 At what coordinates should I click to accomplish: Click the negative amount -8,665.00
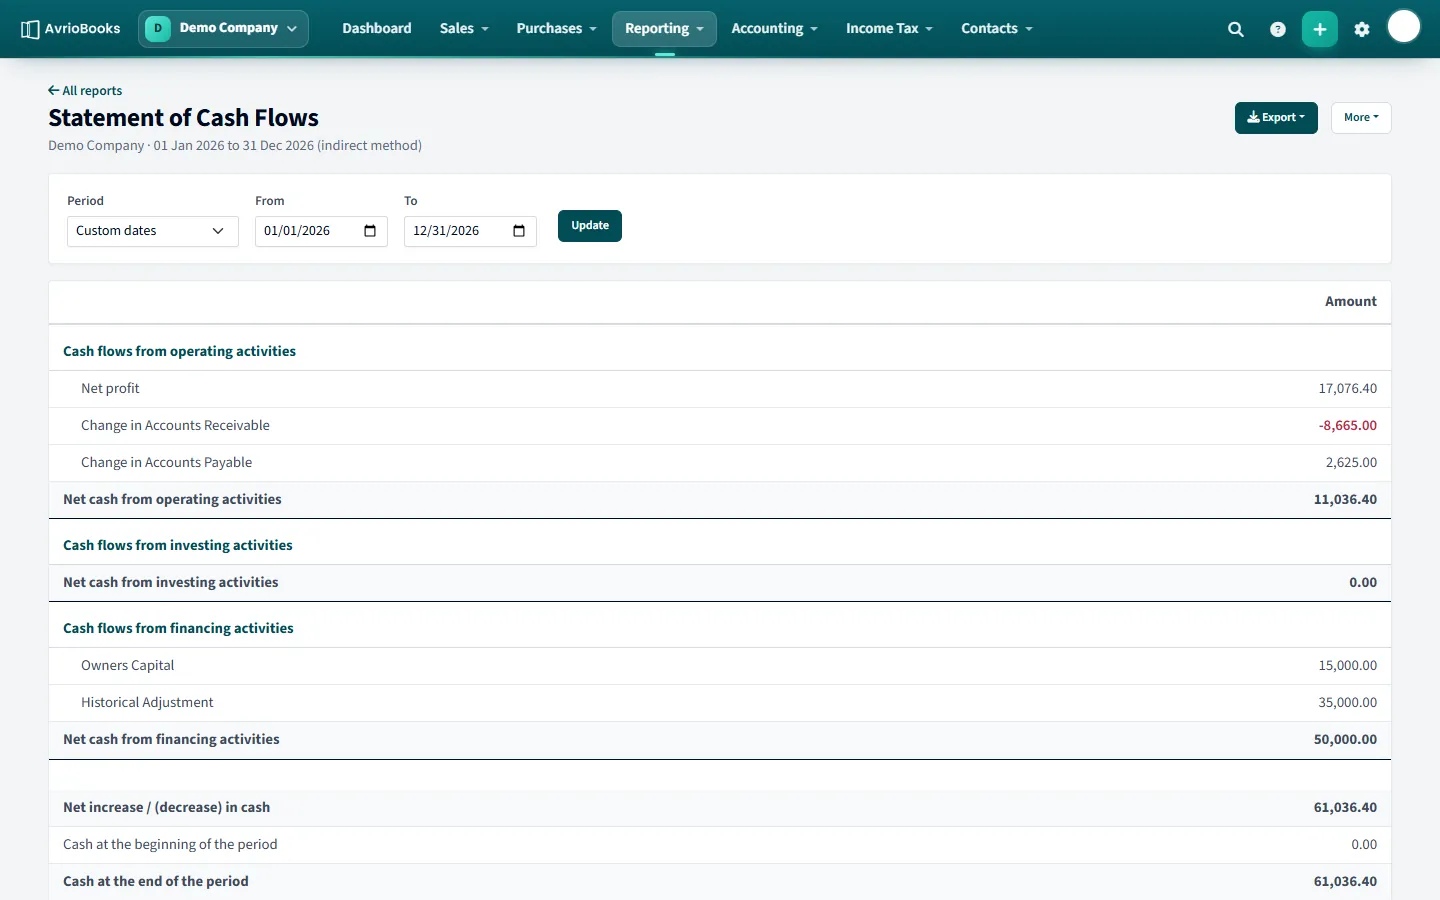(1347, 426)
